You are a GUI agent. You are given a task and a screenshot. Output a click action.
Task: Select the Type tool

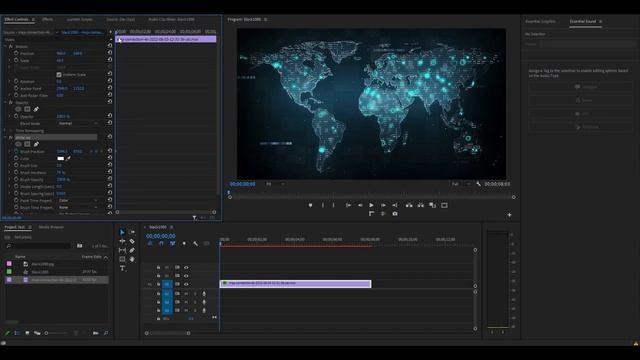tap(122, 268)
